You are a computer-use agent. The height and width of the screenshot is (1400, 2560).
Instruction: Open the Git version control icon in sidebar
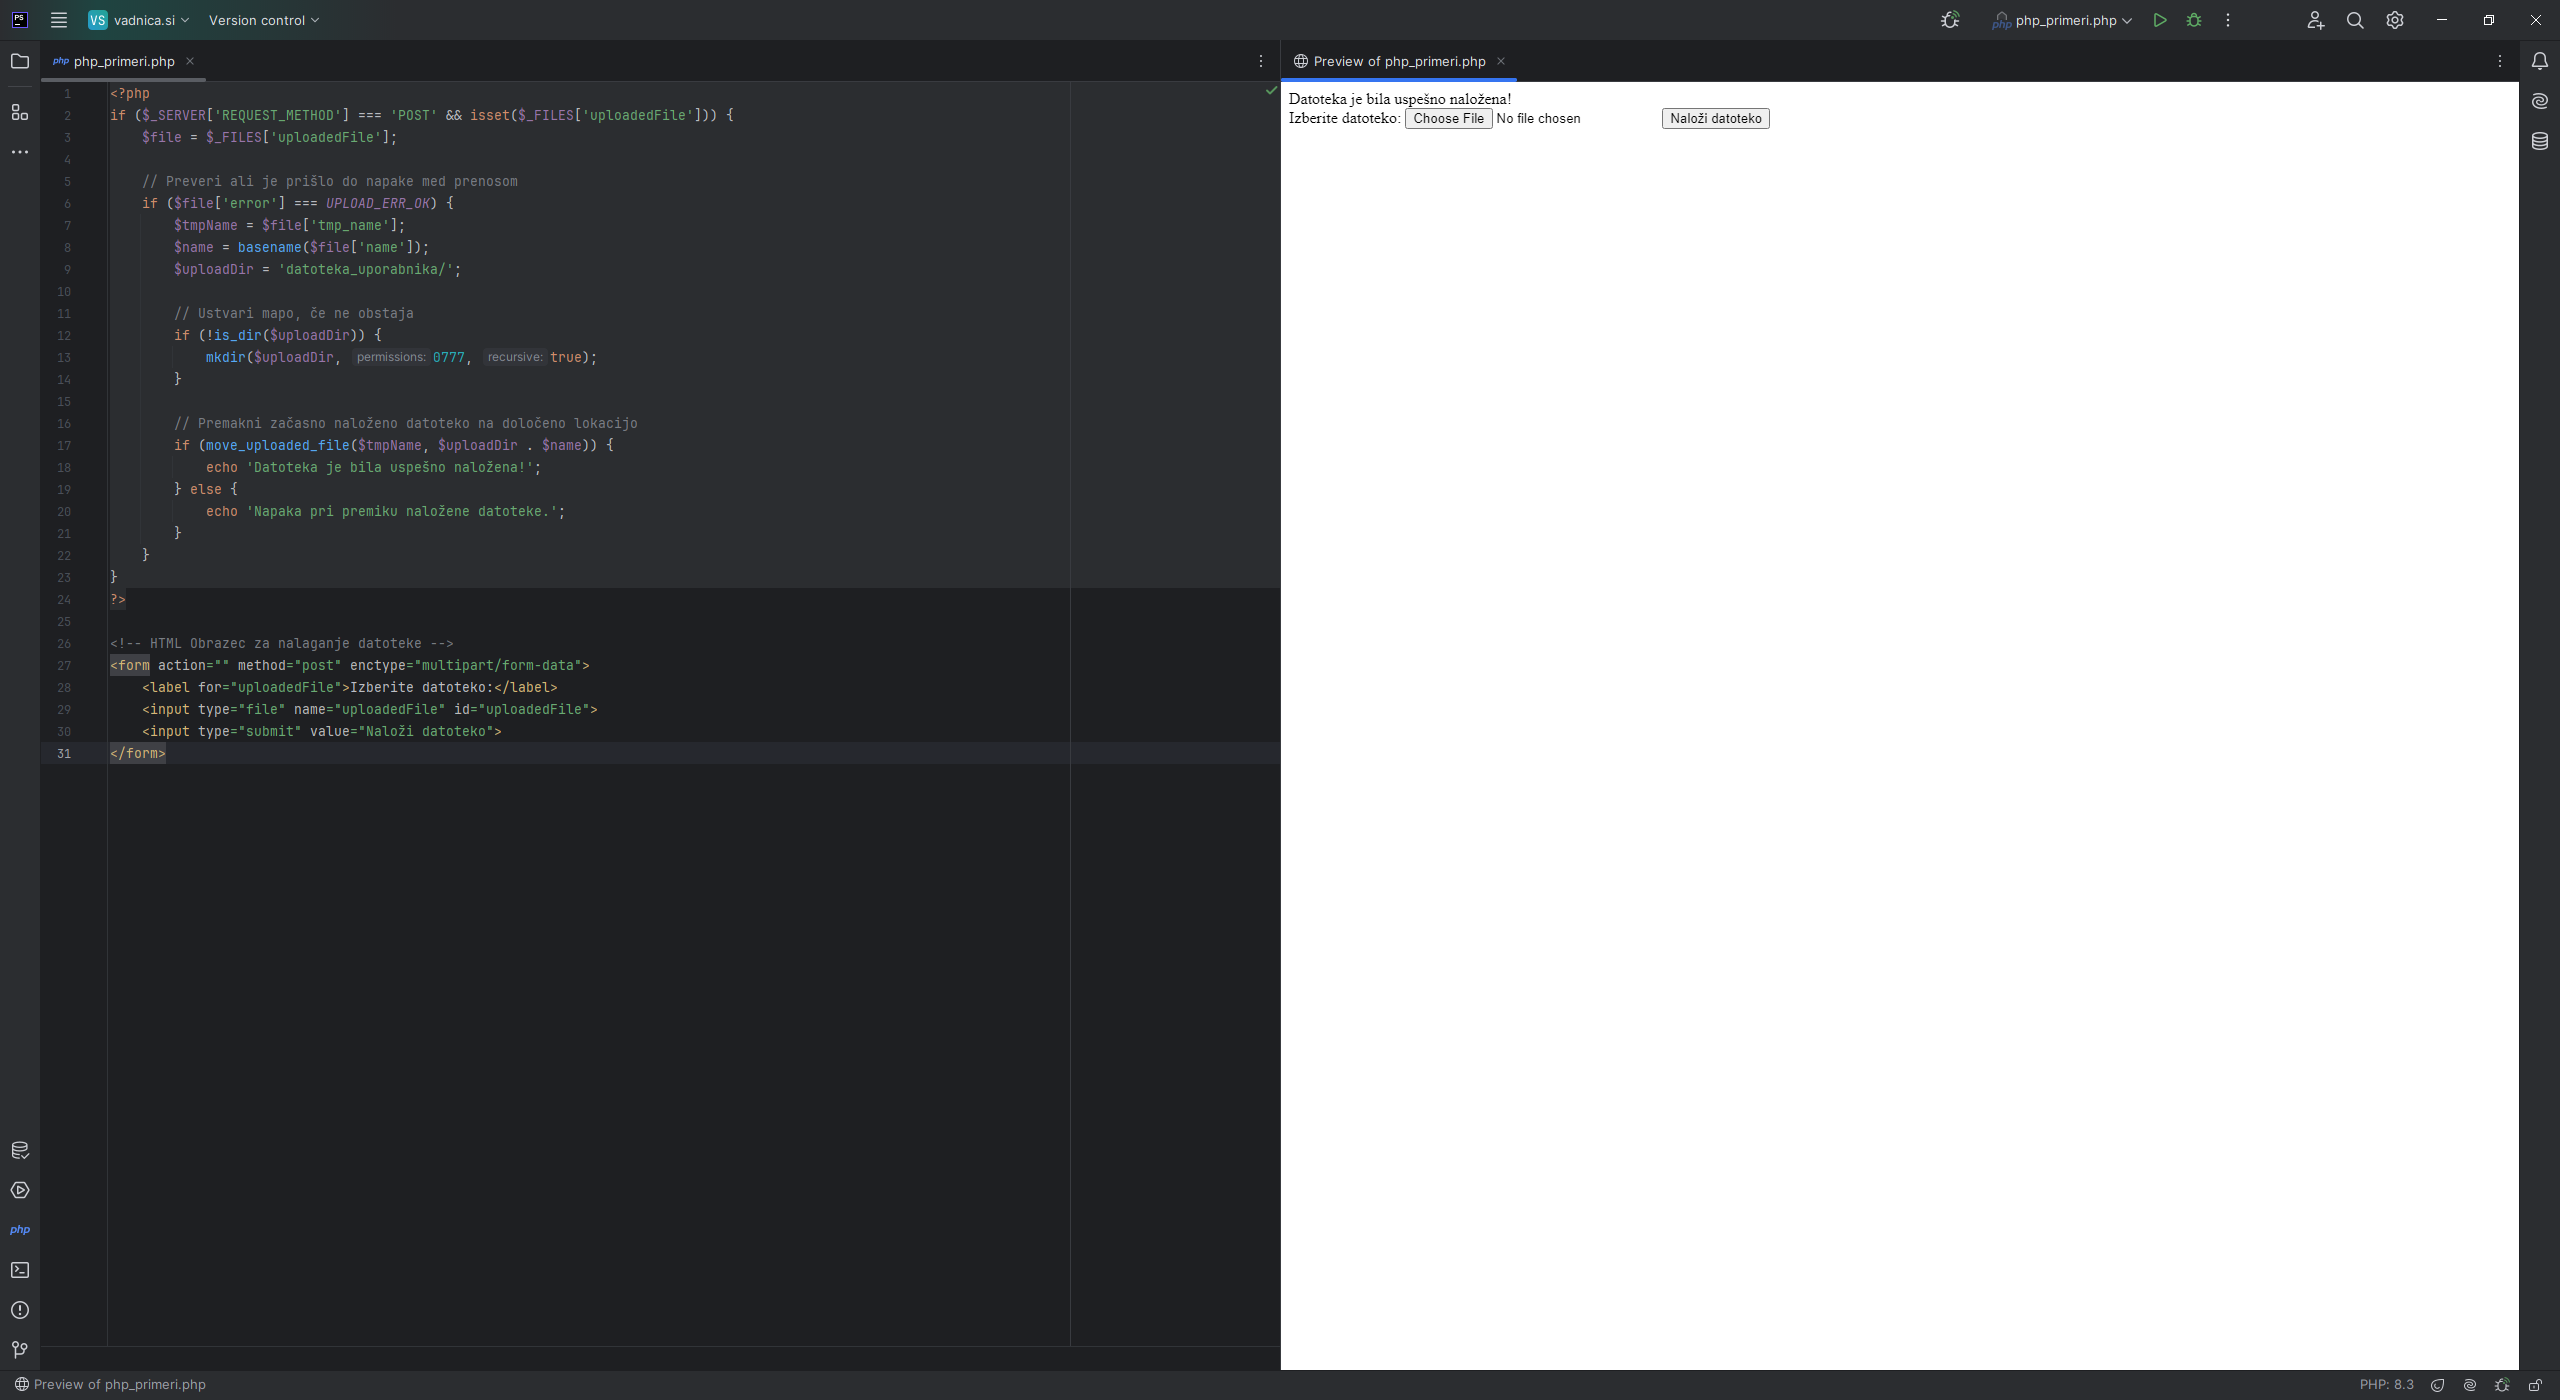[20, 1350]
